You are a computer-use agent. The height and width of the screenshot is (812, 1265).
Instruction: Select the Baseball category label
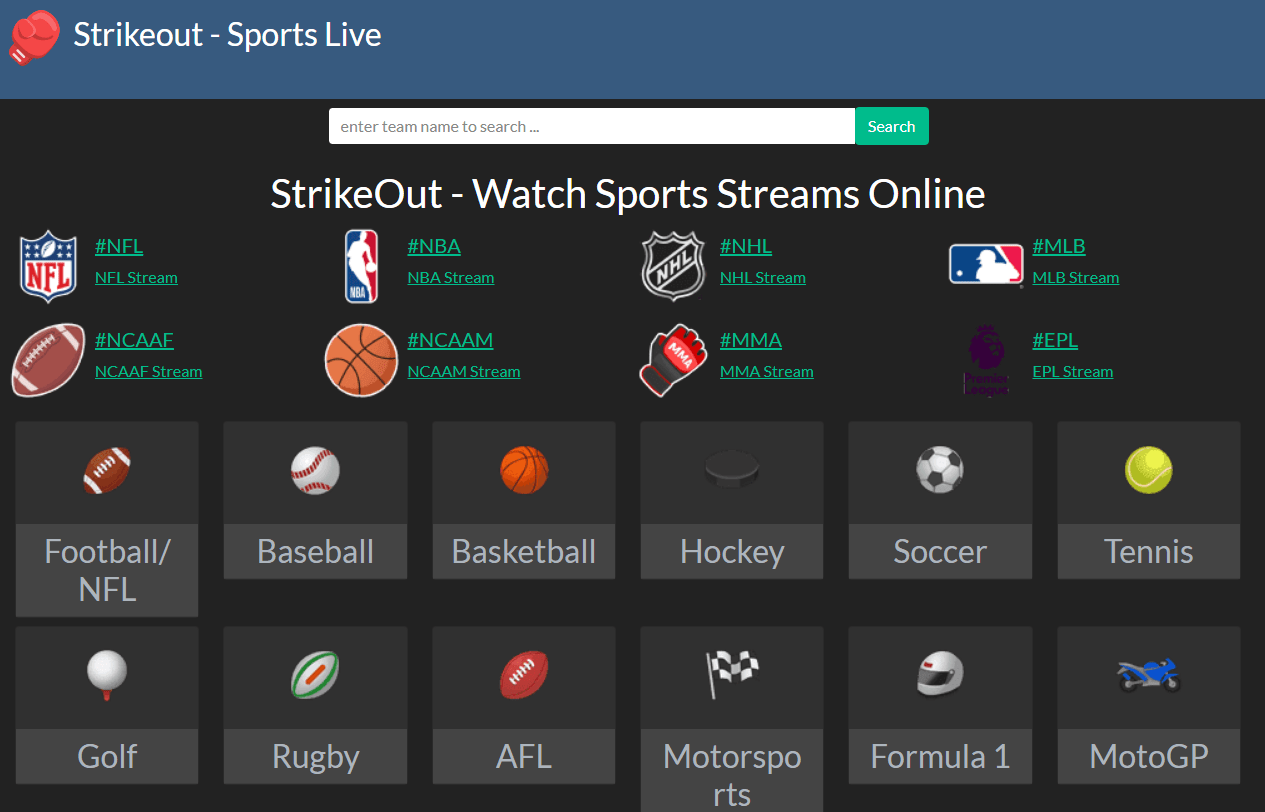[315, 551]
